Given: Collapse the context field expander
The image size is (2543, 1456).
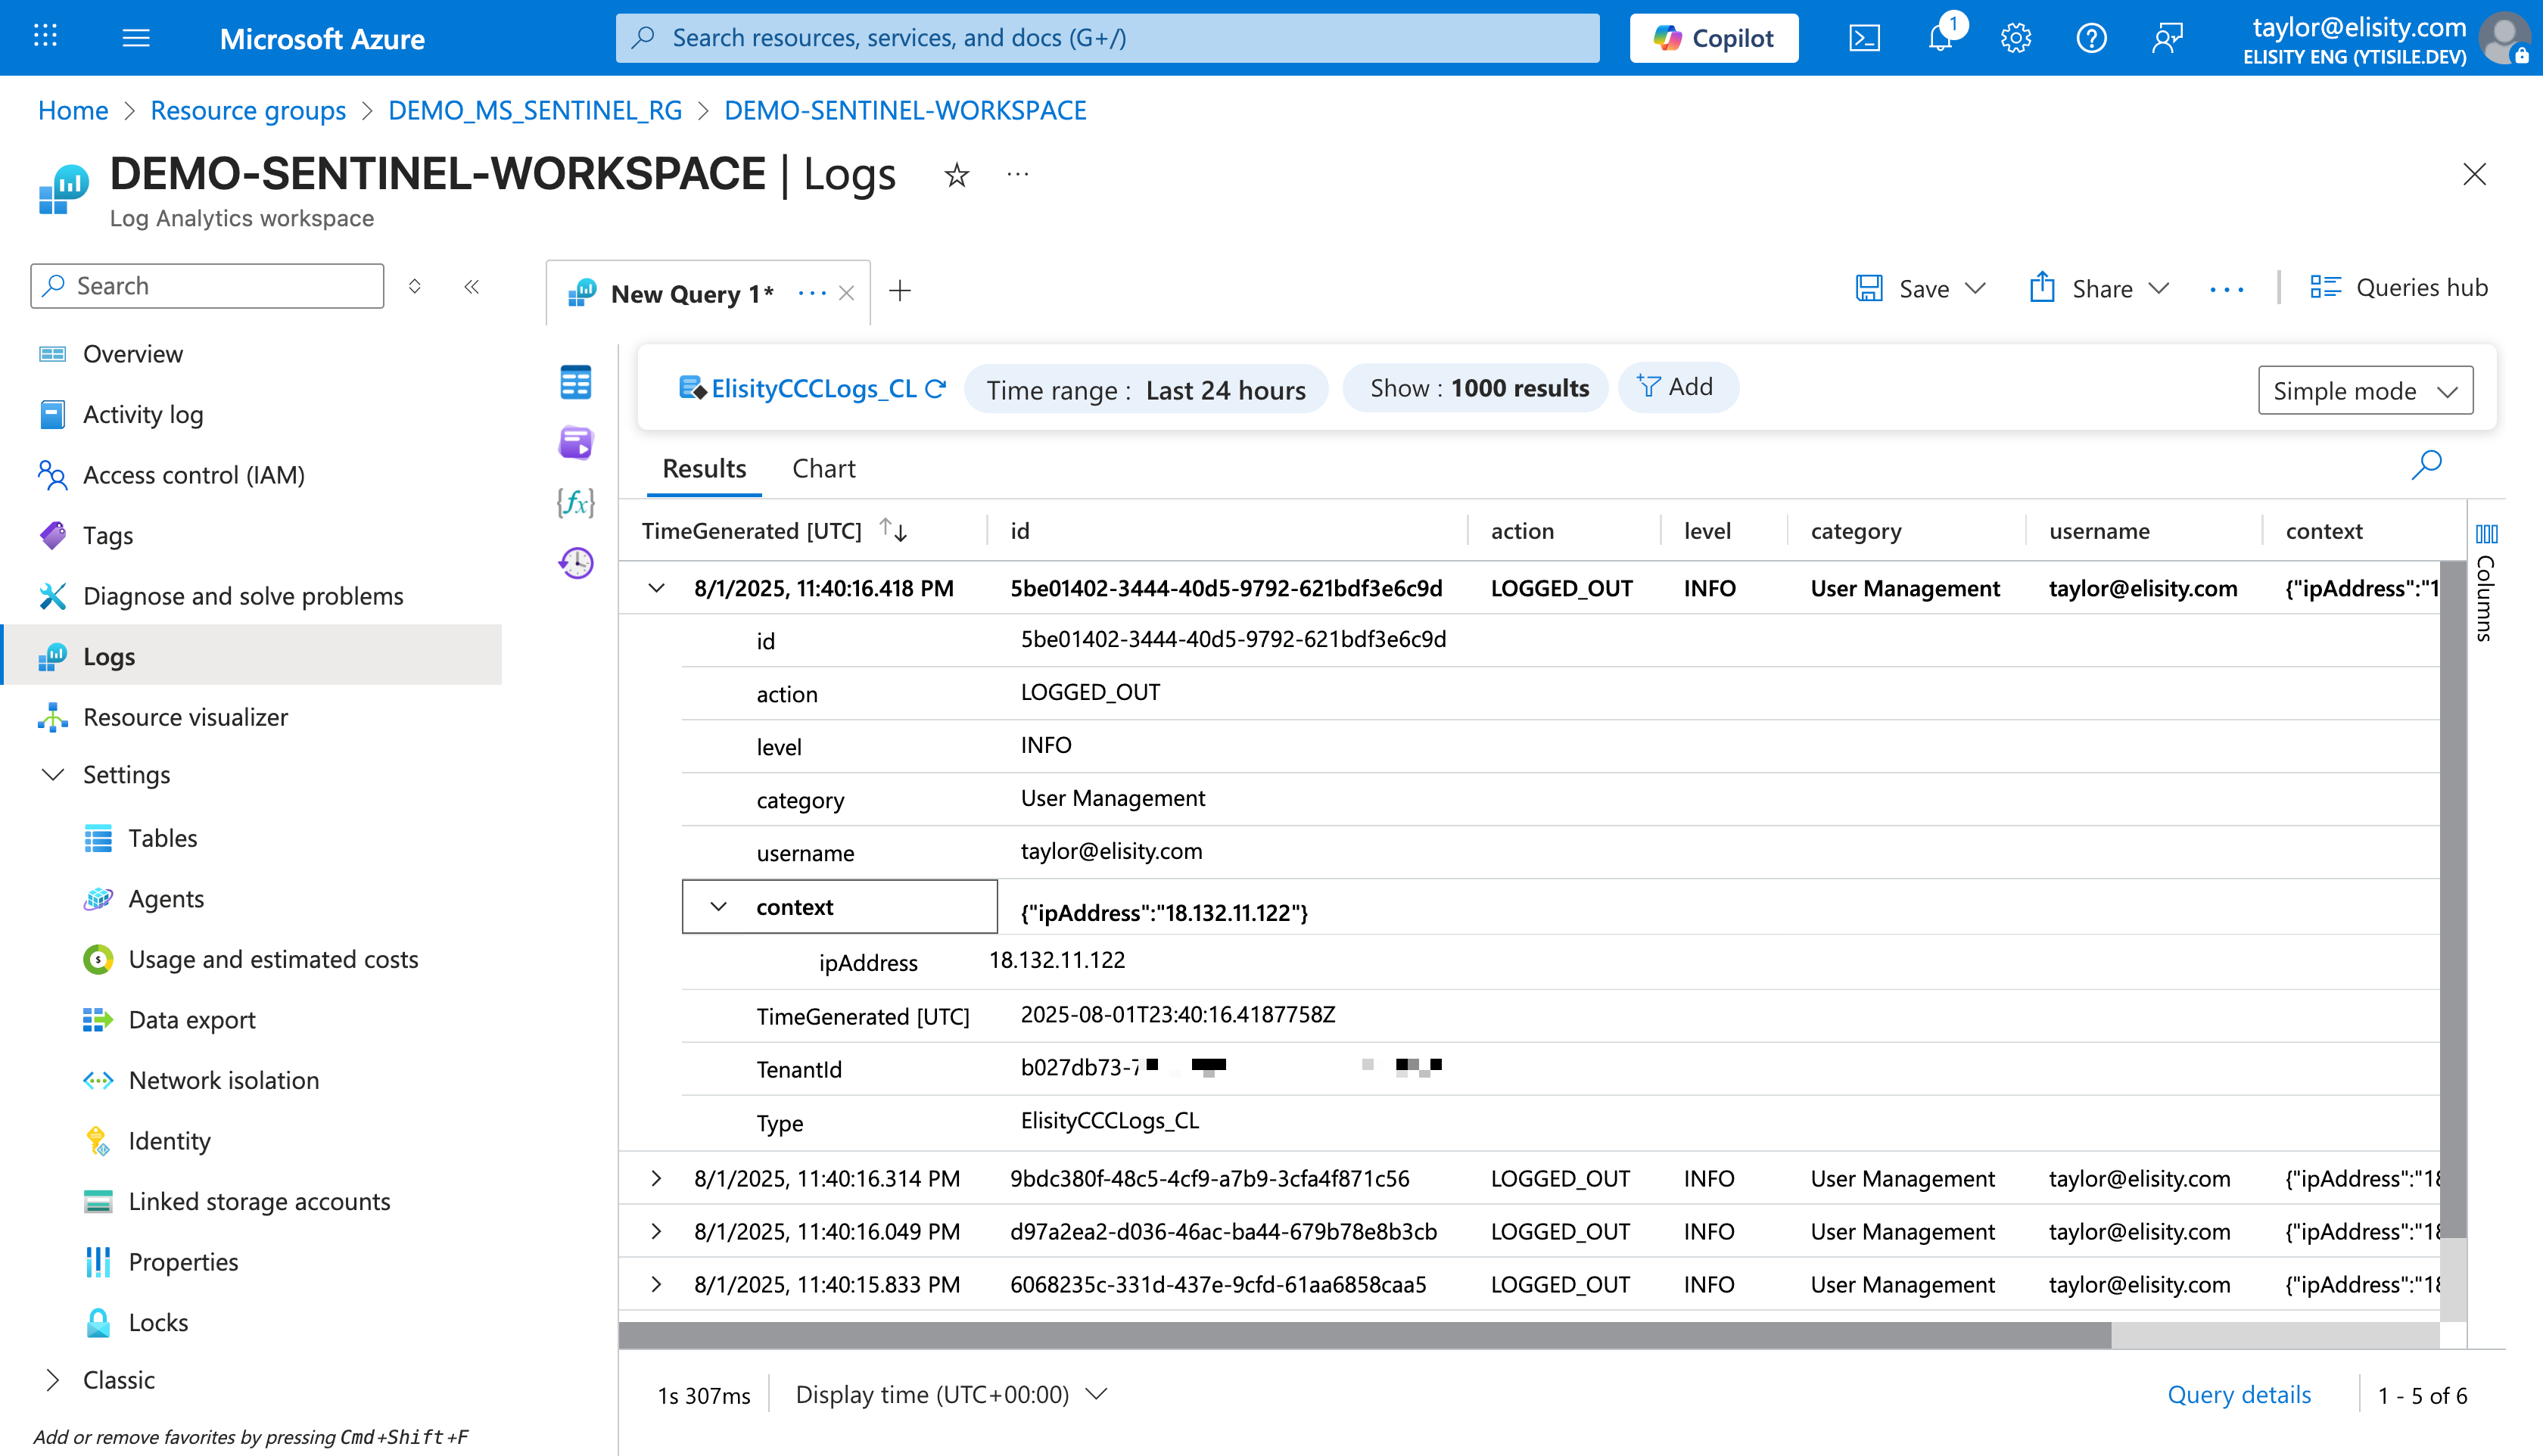Looking at the screenshot, I should click(718, 907).
